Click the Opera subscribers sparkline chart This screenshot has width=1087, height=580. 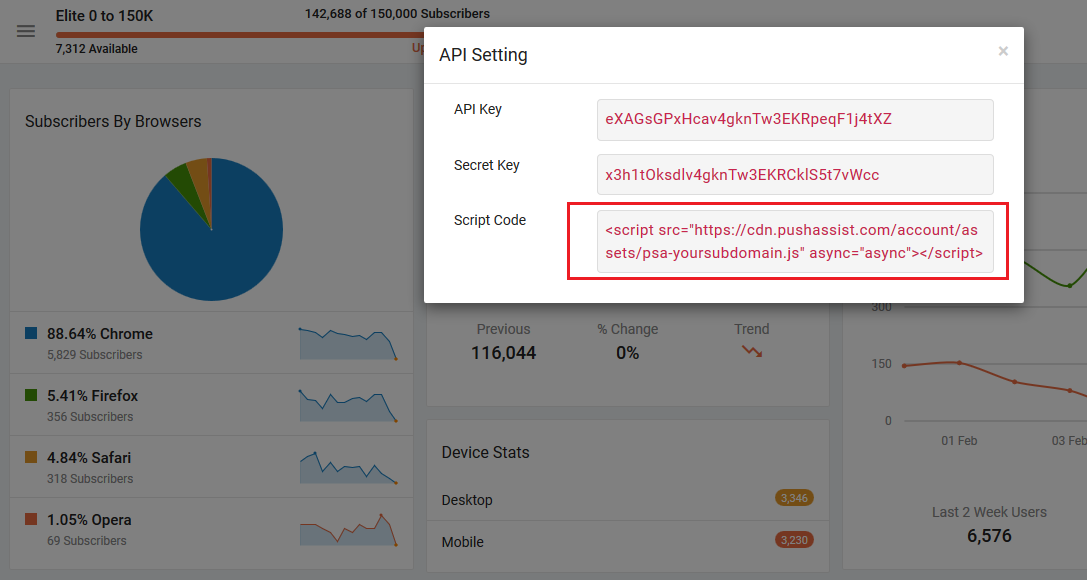click(348, 529)
